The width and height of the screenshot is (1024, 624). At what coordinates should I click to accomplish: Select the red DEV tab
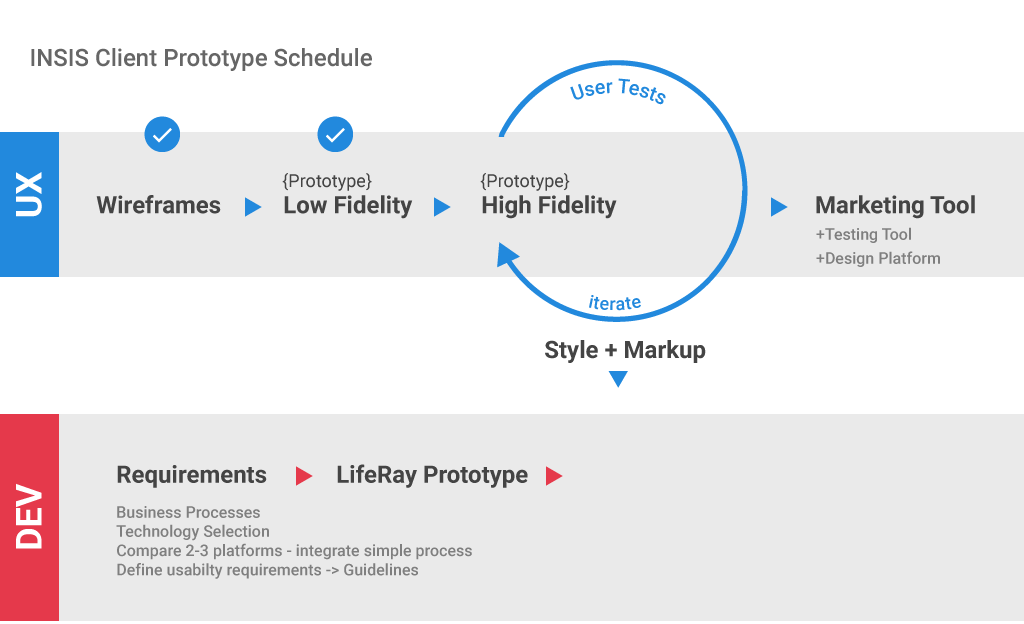pyautogui.click(x=29, y=517)
